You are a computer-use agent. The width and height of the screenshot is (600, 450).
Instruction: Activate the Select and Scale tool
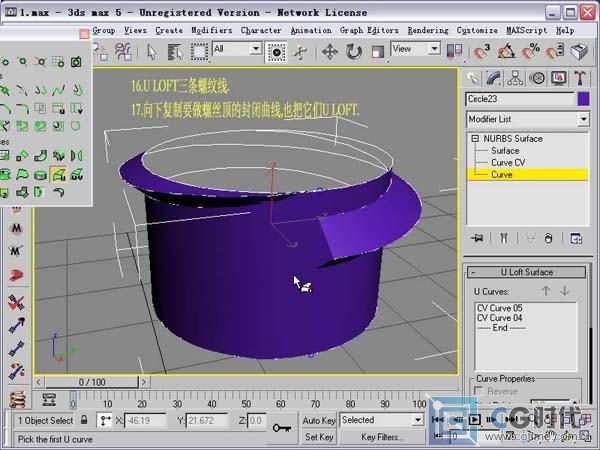(378, 52)
